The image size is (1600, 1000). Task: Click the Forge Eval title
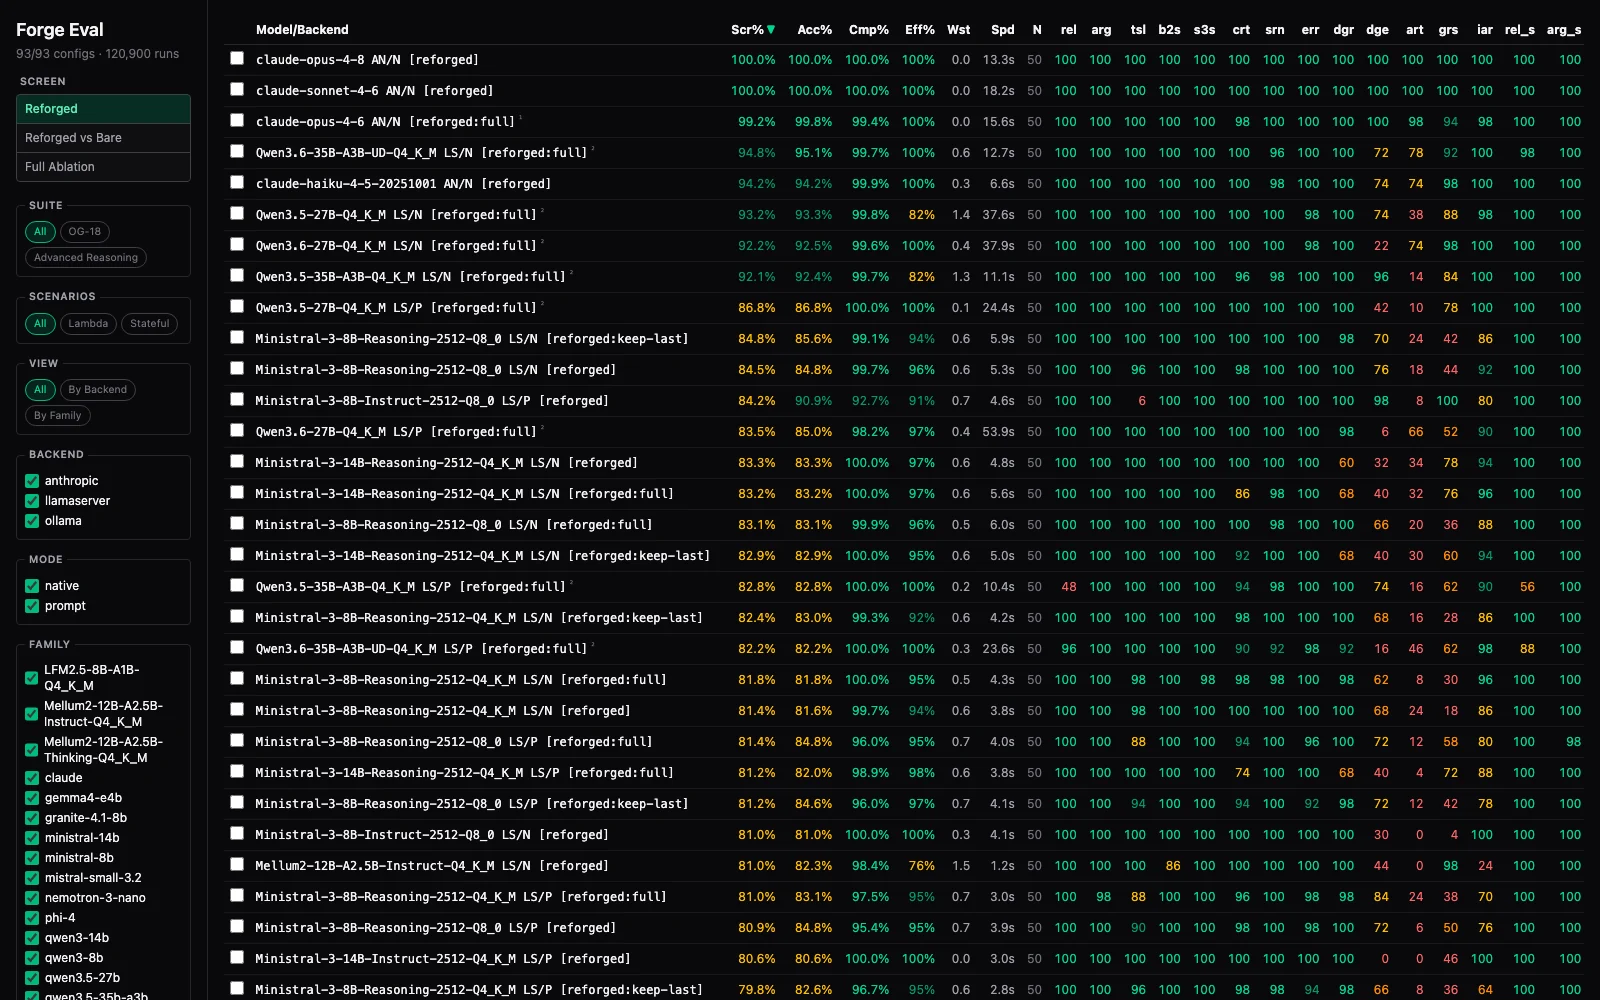tap(60, 30)
